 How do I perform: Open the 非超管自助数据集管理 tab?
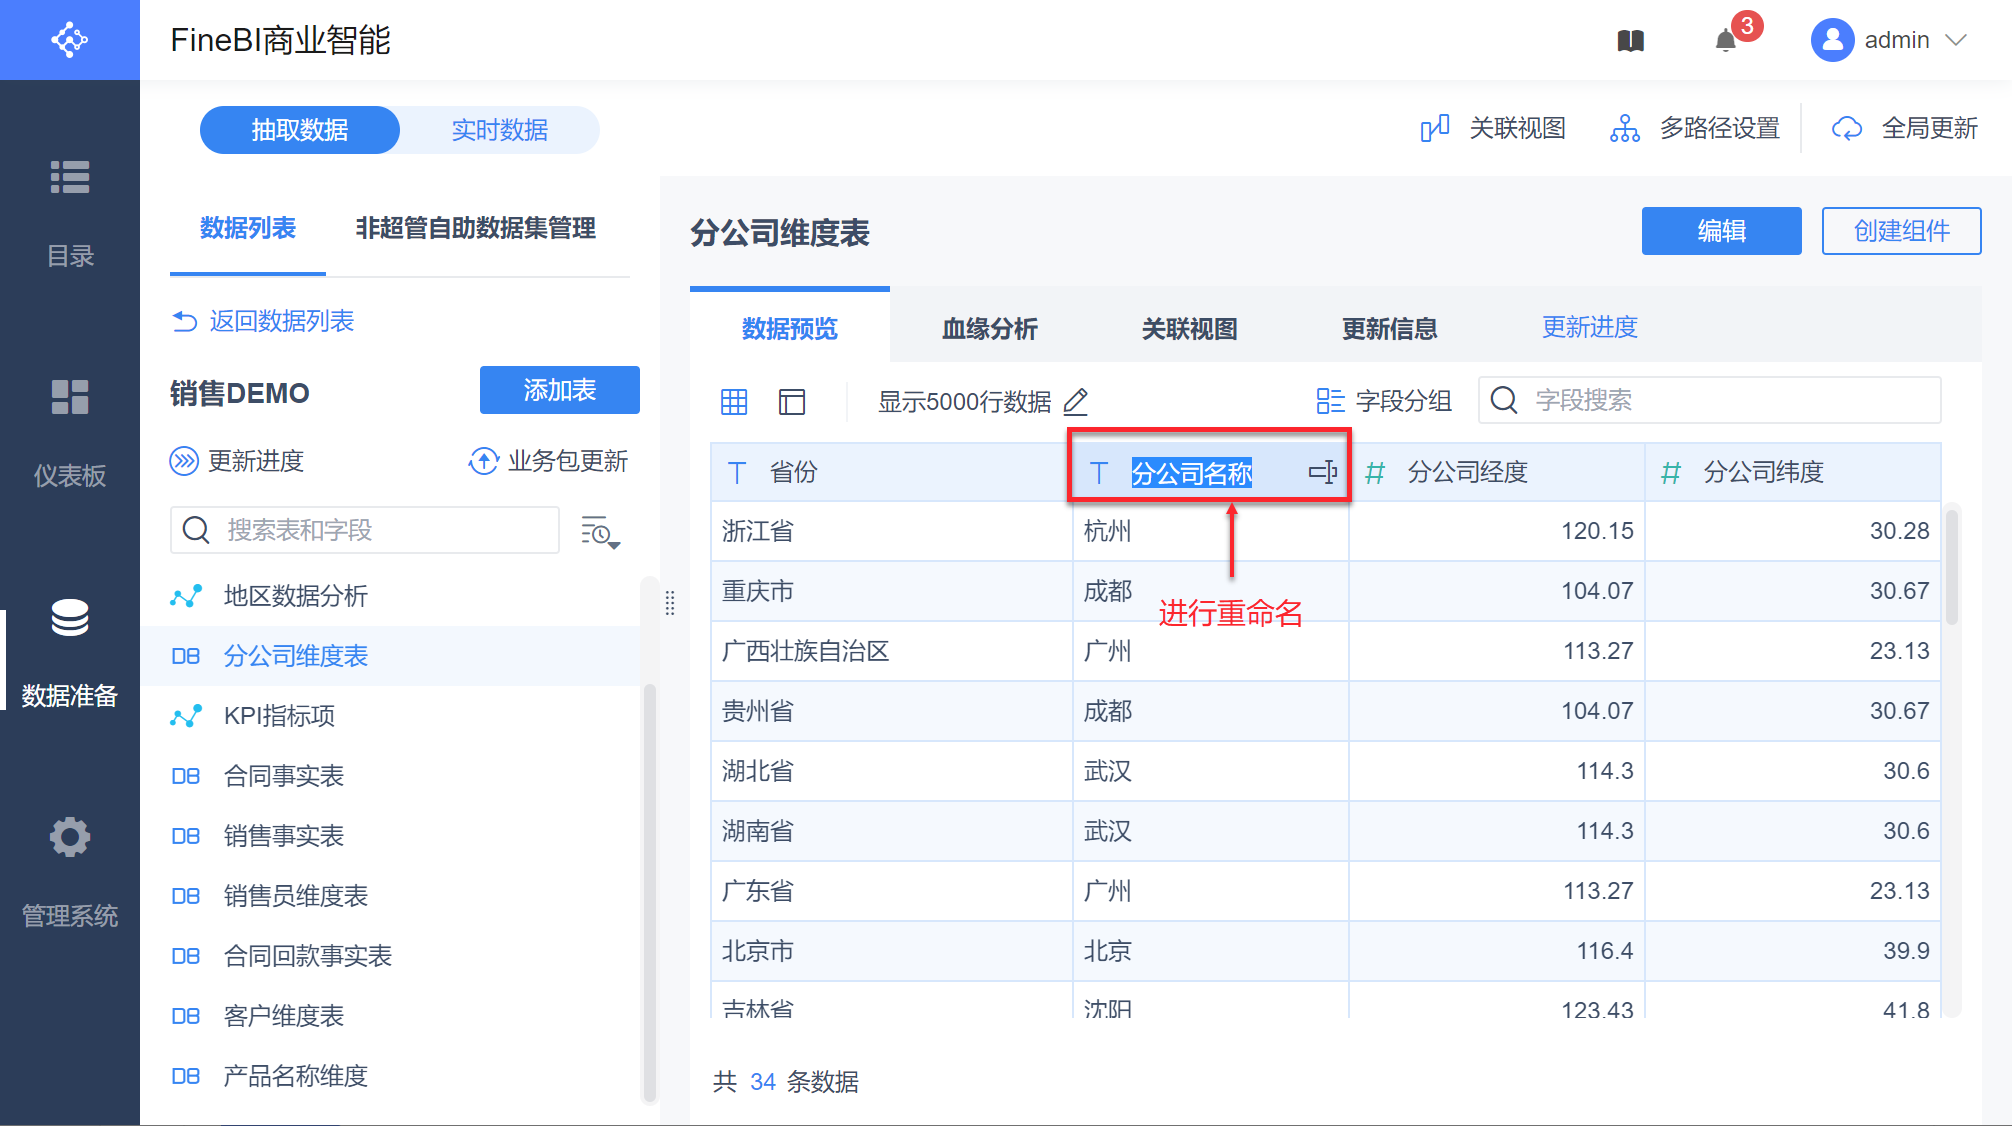pos(475,228)
